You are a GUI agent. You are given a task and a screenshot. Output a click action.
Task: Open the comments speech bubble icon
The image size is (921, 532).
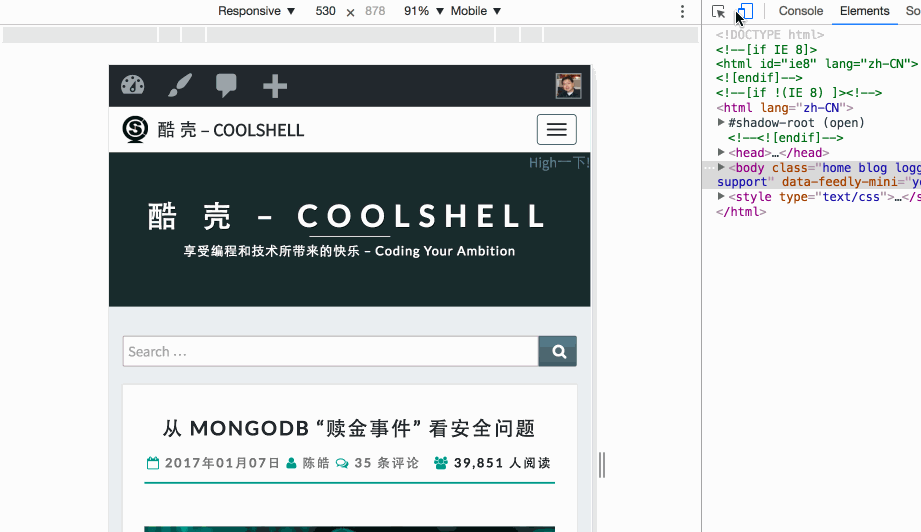[x=227, y=86]
